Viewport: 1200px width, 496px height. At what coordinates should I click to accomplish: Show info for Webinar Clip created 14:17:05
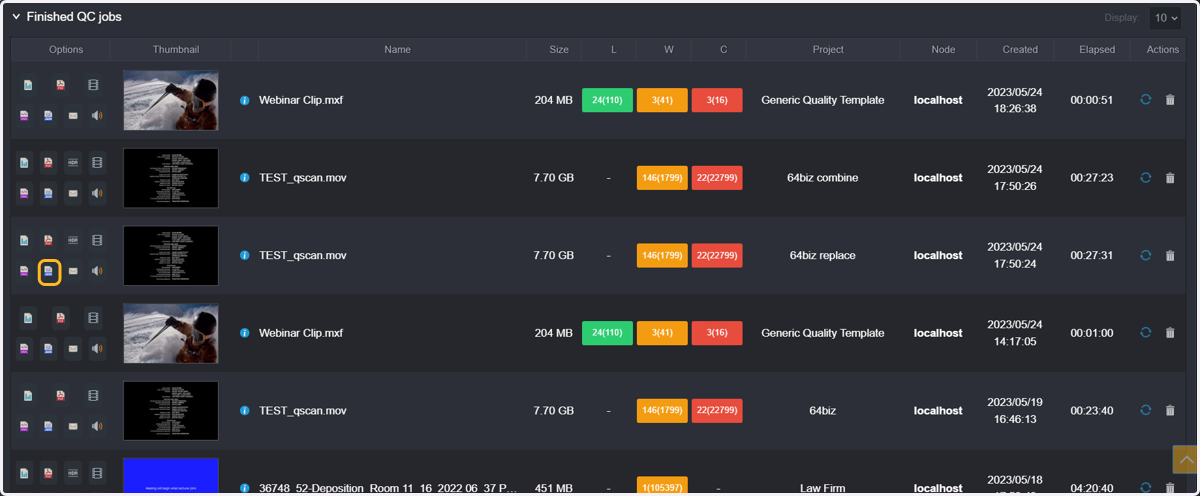245,333
